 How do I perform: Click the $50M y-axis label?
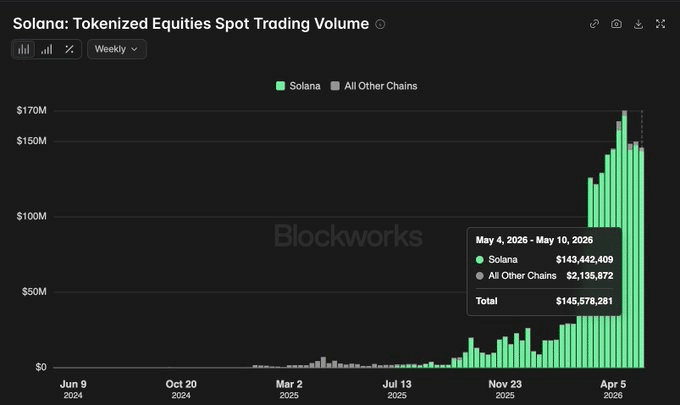[x=34, y=291]
